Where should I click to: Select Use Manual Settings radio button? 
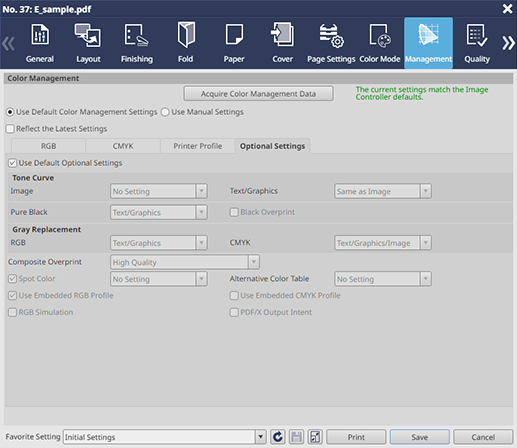(165, 112)
